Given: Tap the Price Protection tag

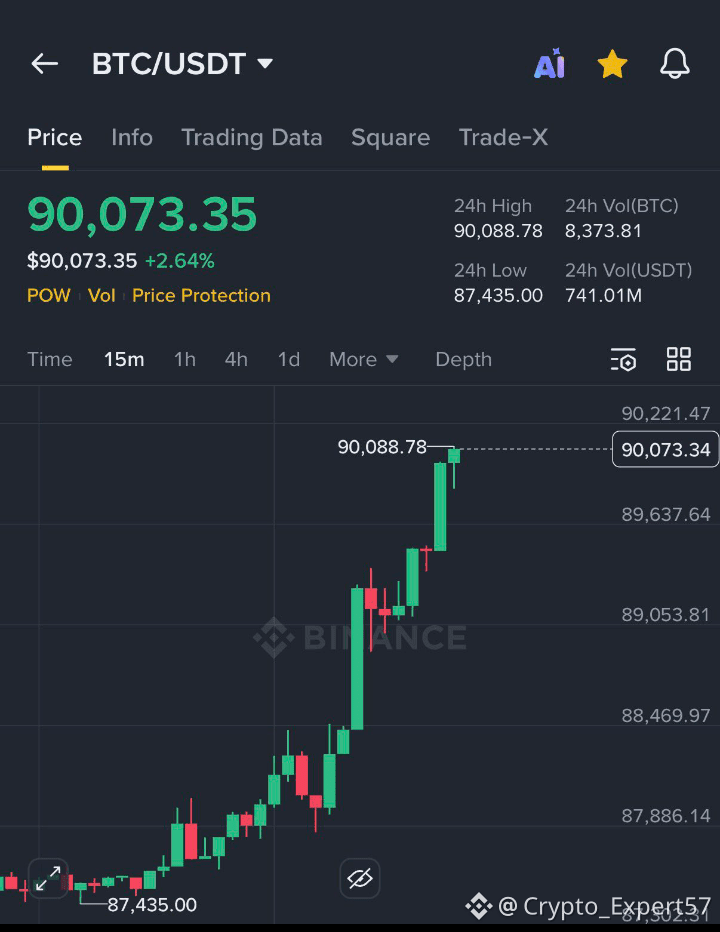Looking at the screenshot, I should tap(201, 295).
